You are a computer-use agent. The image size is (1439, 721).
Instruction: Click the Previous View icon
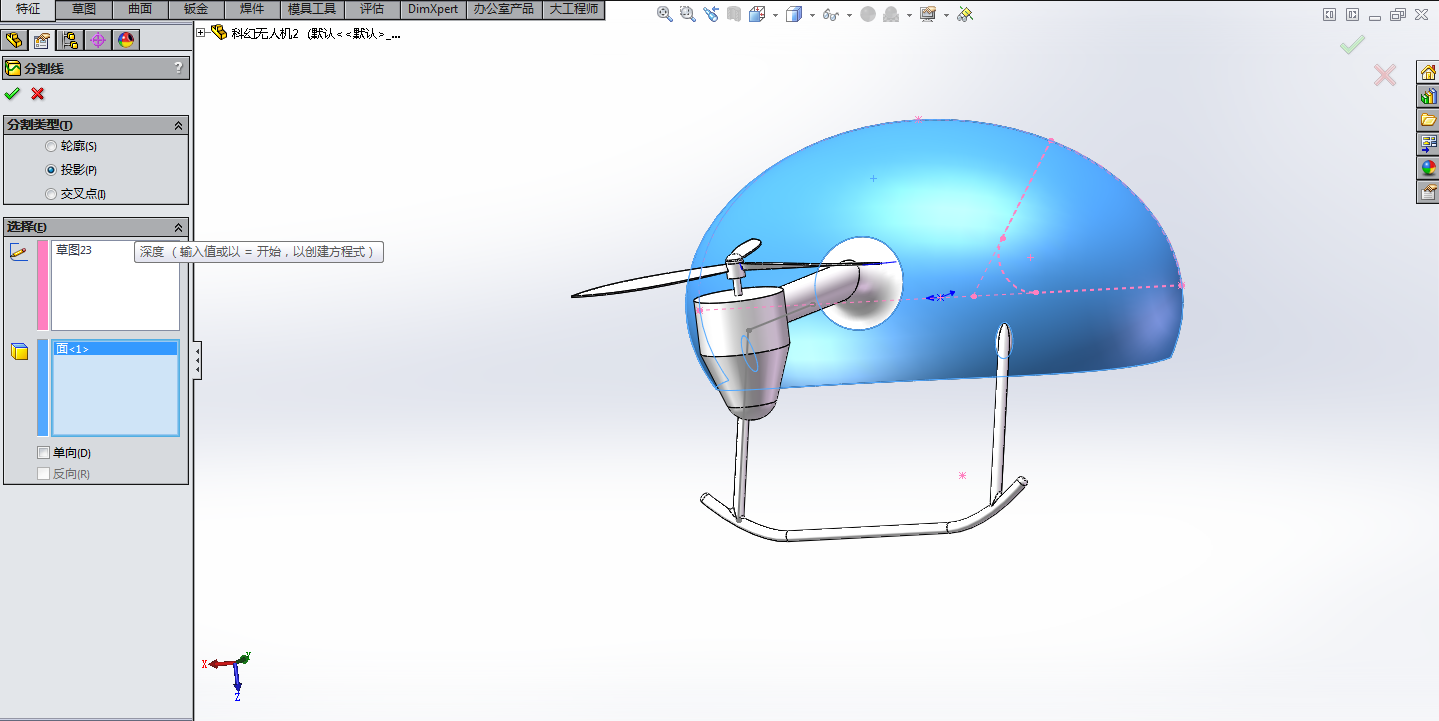coord(710,14)
